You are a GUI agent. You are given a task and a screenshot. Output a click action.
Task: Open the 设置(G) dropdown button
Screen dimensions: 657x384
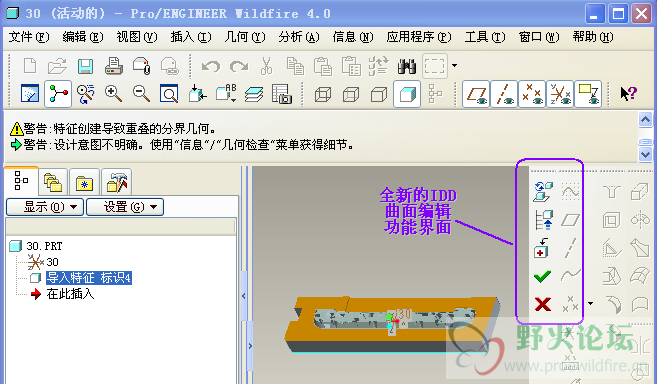point(125,207)
